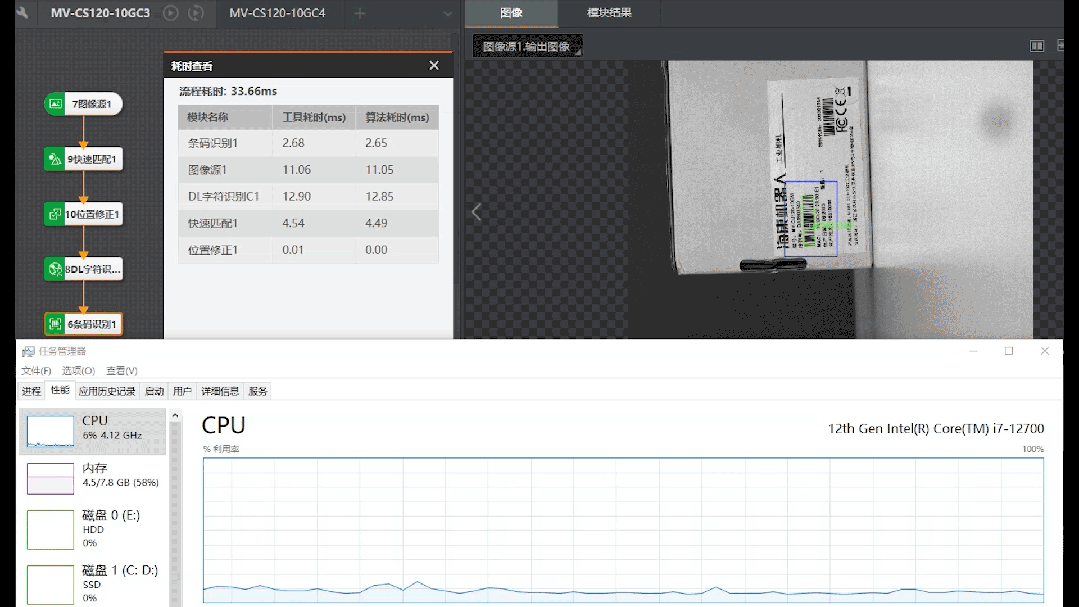Click the 10位置修正1 position correction node
The image size is (1079, 607).
pos(84,214)
